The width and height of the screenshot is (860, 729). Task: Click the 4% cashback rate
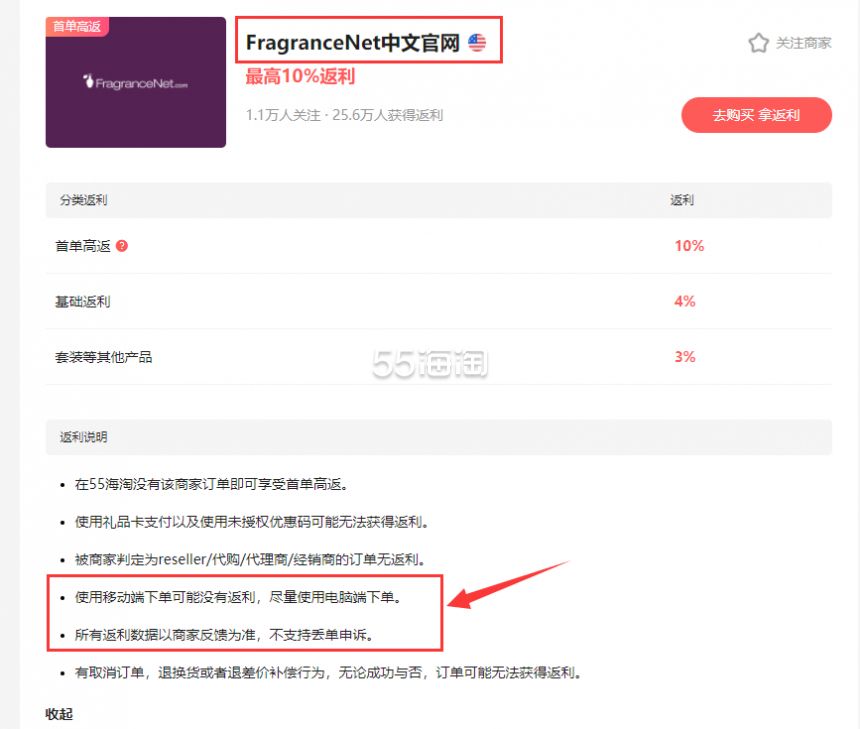684,301
